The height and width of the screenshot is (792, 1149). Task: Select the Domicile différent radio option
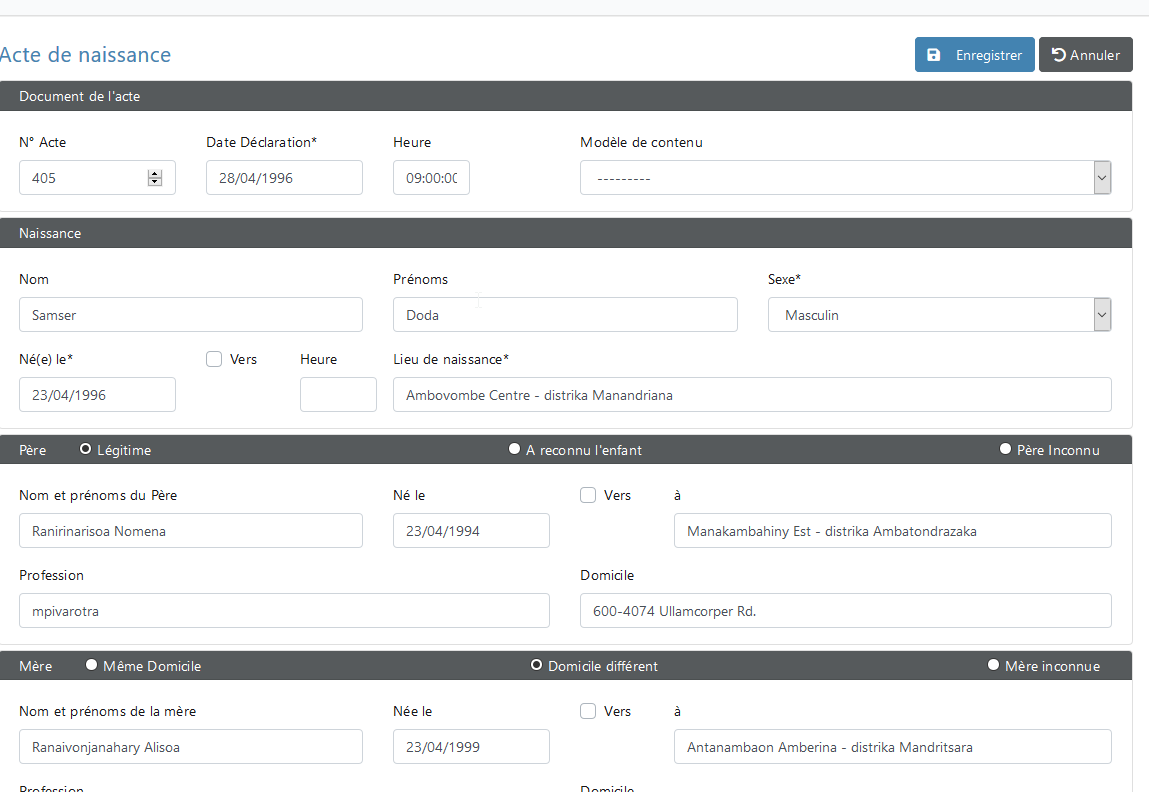coord(536,665)
